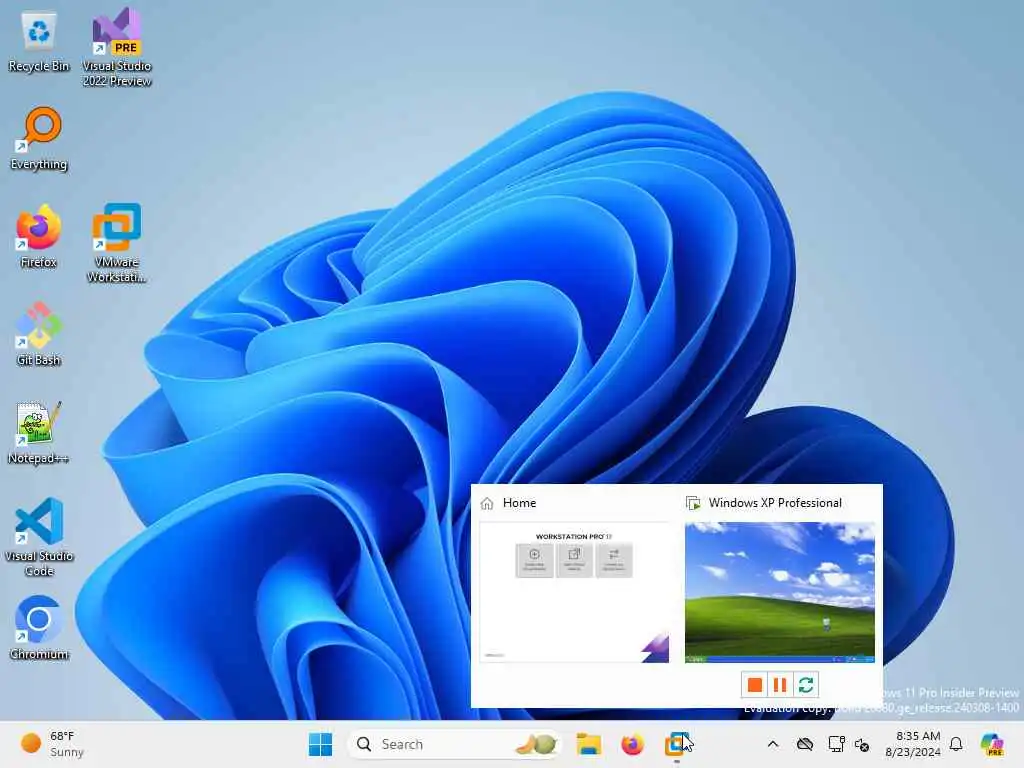Open the weather widget showing 68°F Sunny
The image size is (1024, 768).
52,744
